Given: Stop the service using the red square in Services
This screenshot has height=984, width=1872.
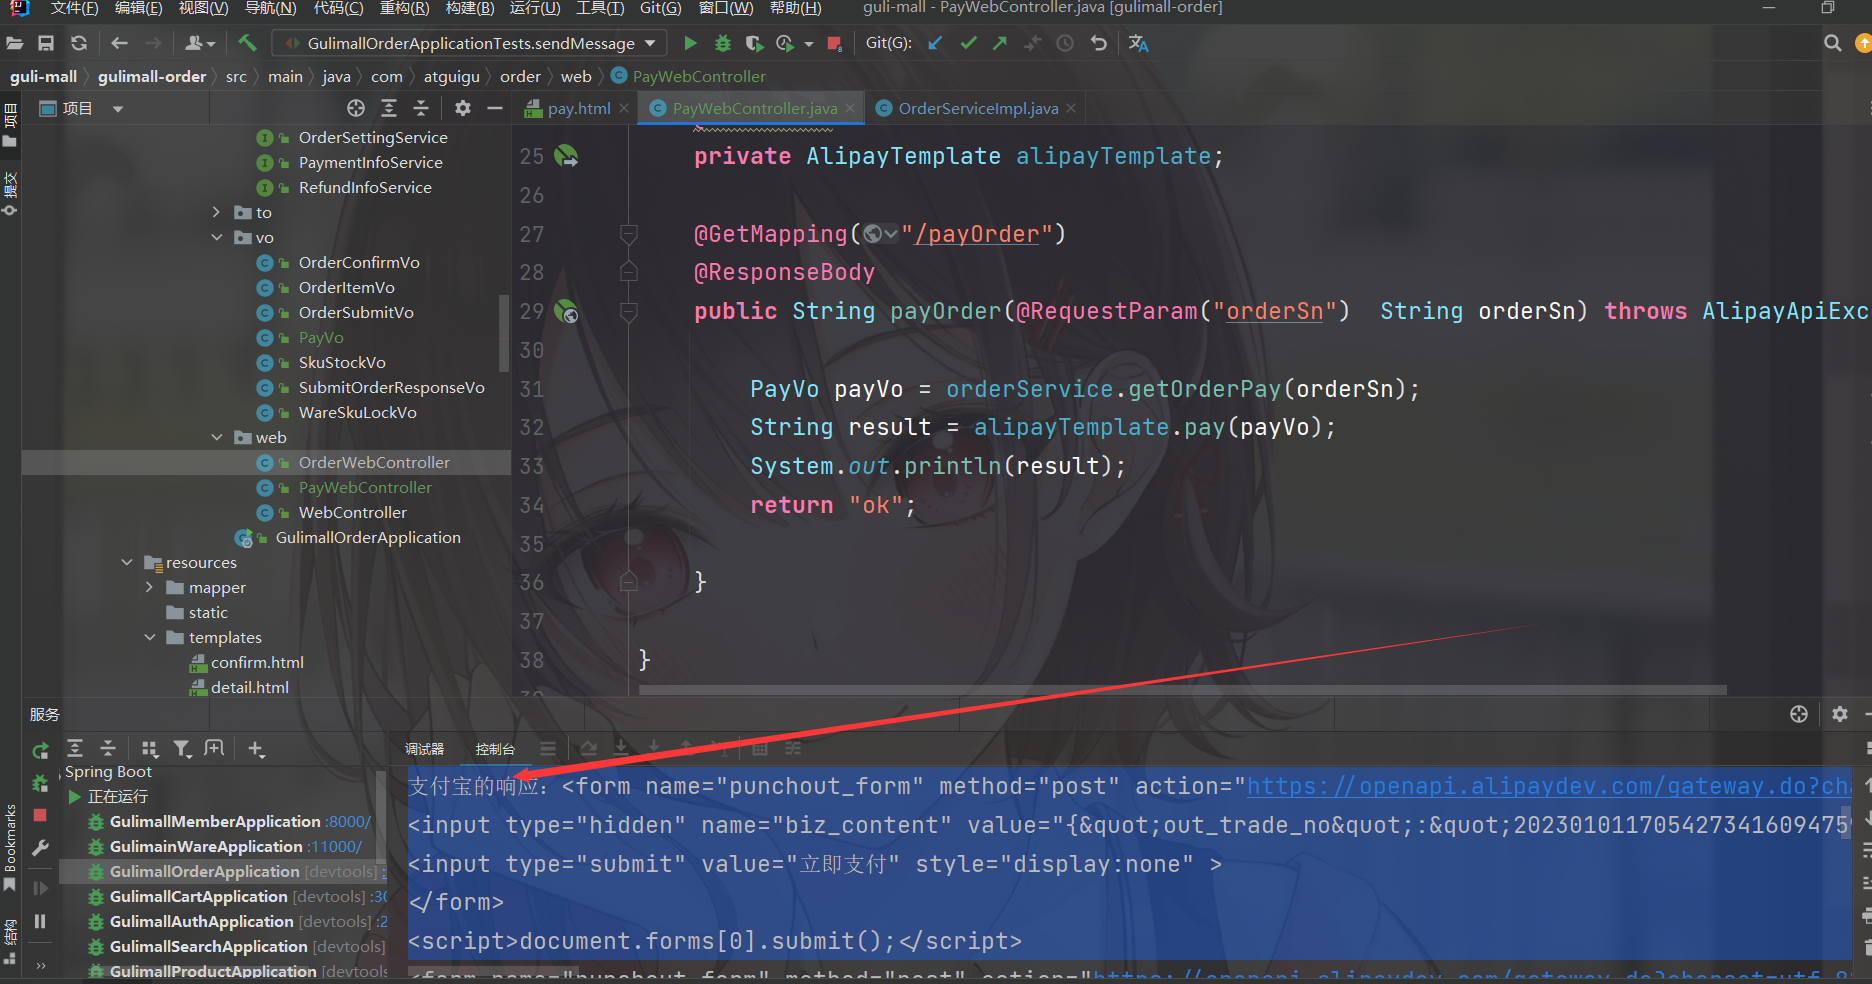Looking at the screenshot, I should click(40, 815).
